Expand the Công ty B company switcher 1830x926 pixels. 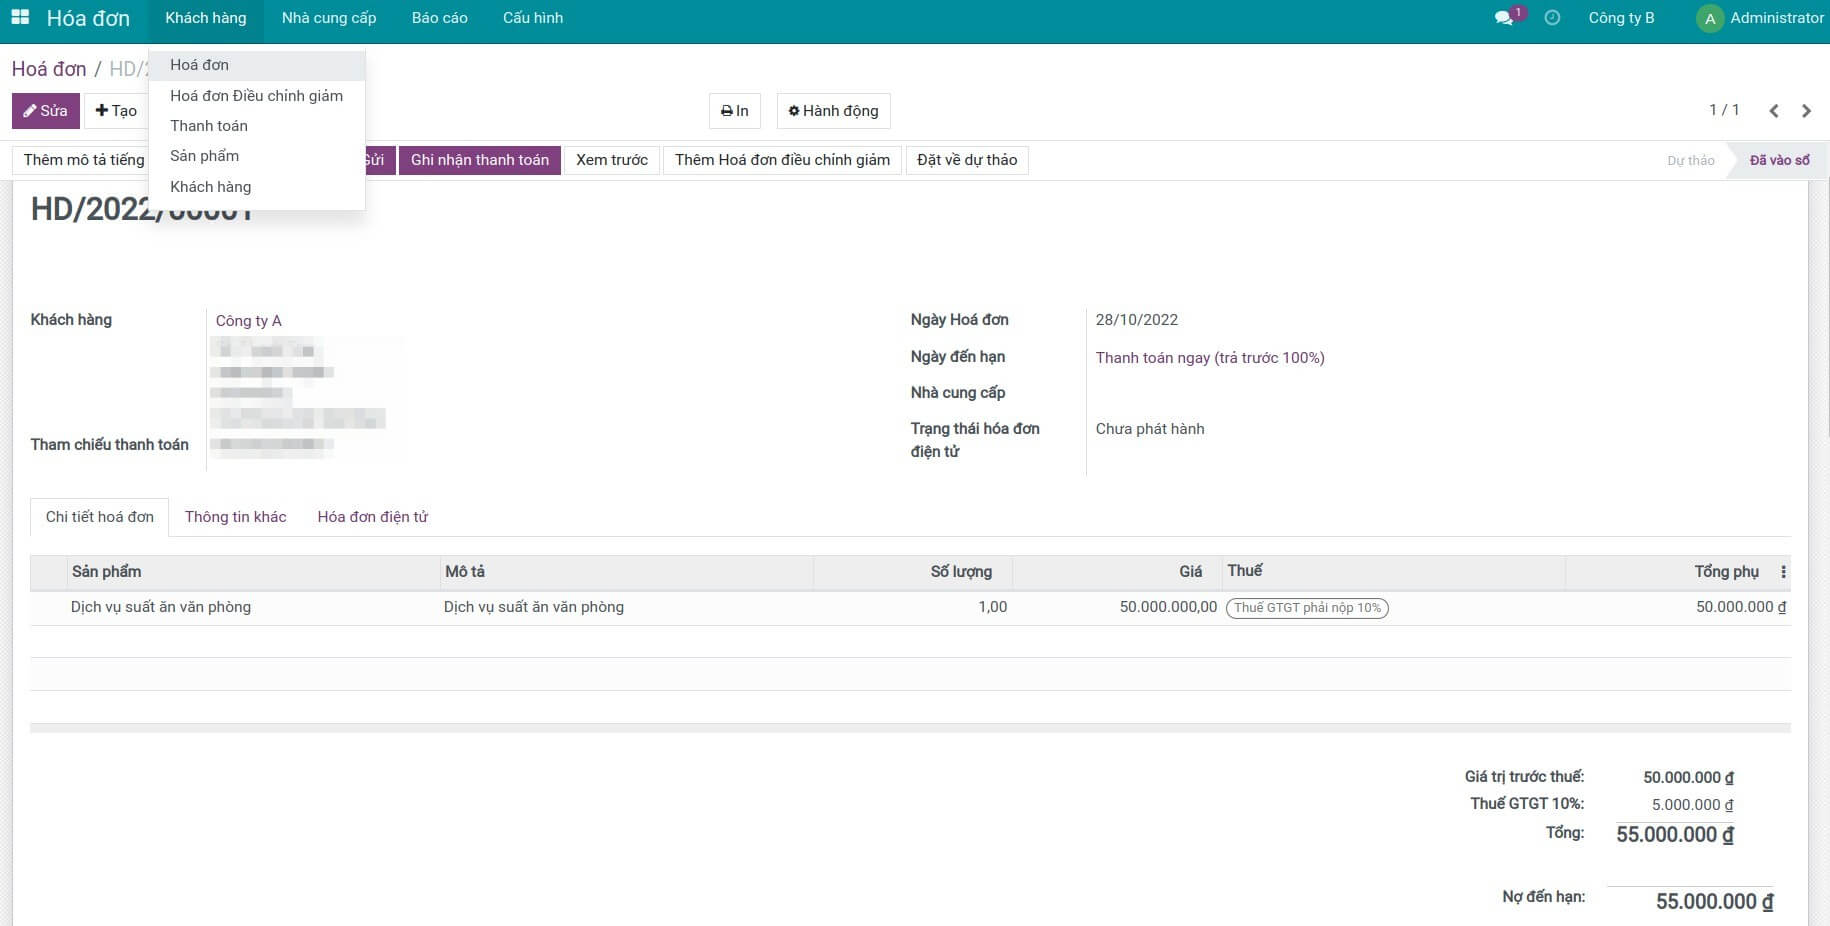(x=1621, y=18)
